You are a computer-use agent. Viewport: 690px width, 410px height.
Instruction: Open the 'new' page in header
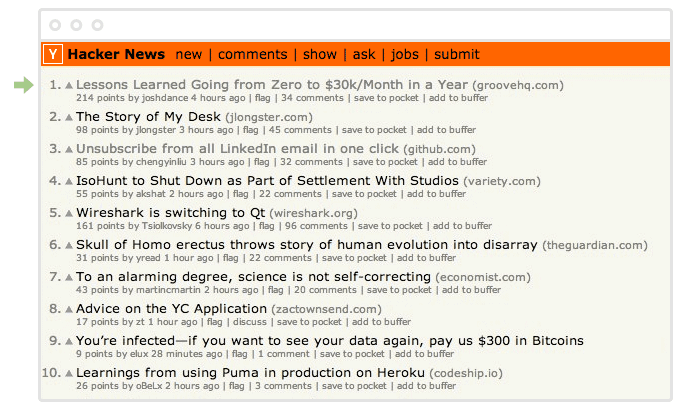tap(188, 54)
